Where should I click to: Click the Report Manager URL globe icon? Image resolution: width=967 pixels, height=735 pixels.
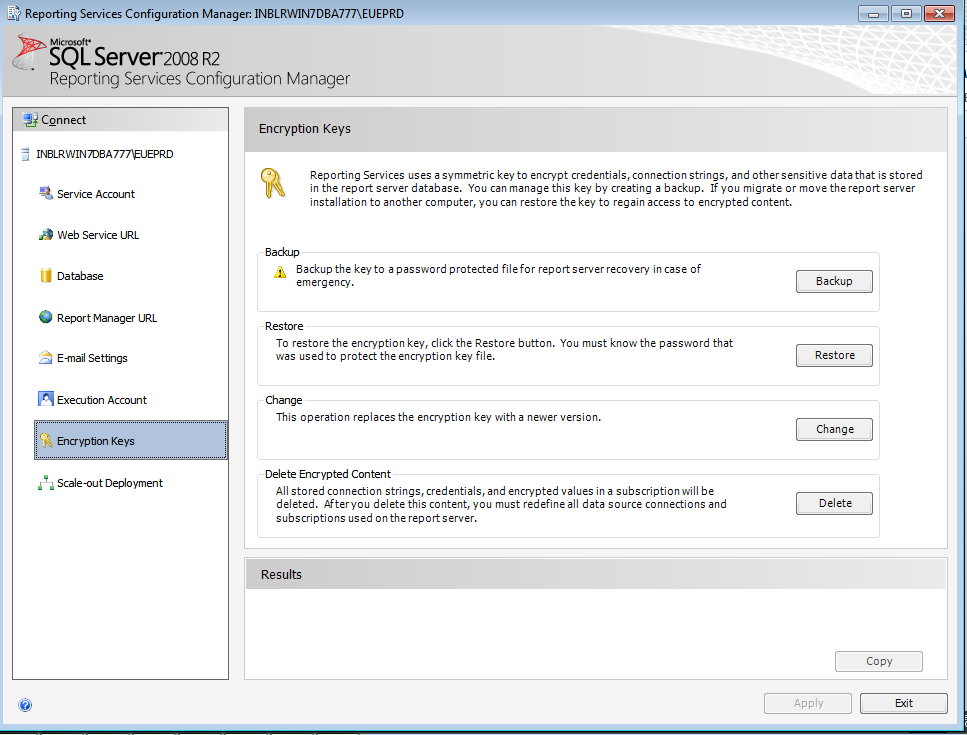pyautogui.click(x=46, y=317)
